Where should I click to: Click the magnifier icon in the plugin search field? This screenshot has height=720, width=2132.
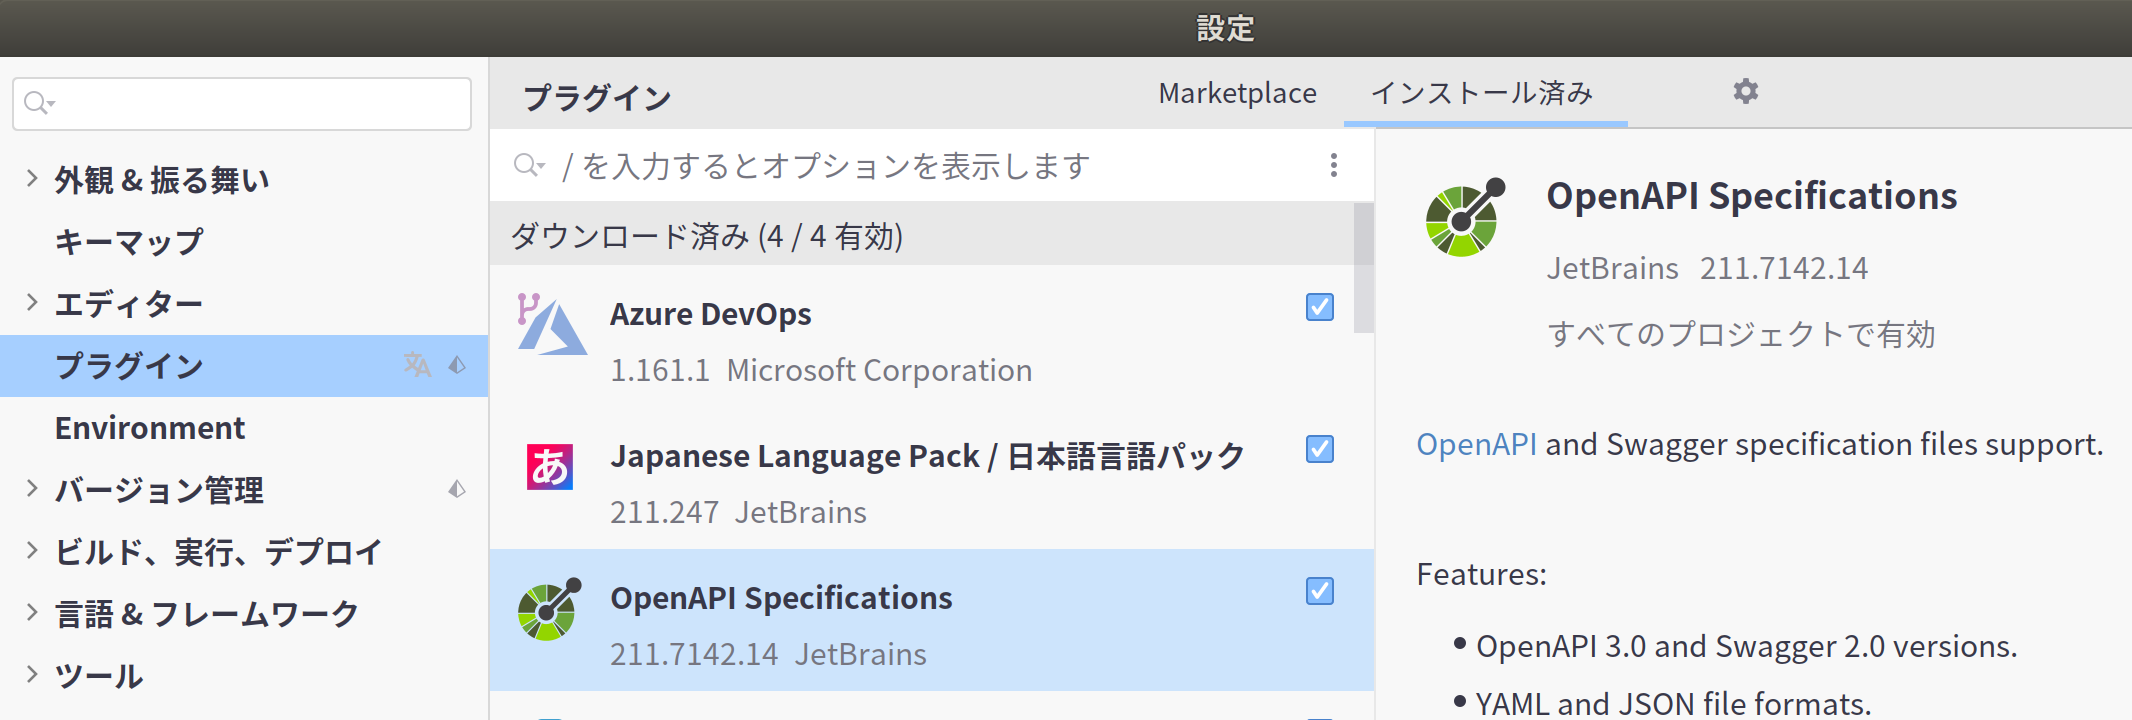[528, 165]
